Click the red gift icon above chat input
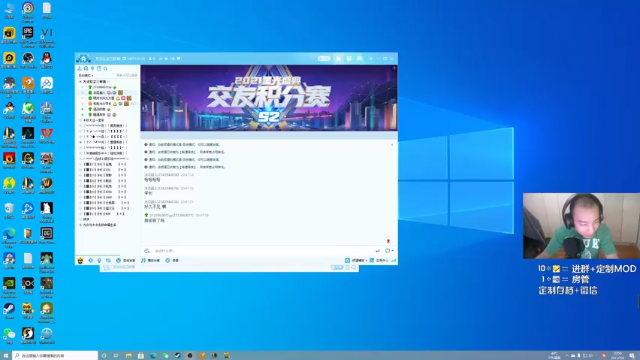This screenshot has height=360, width=640. [388, 241]
